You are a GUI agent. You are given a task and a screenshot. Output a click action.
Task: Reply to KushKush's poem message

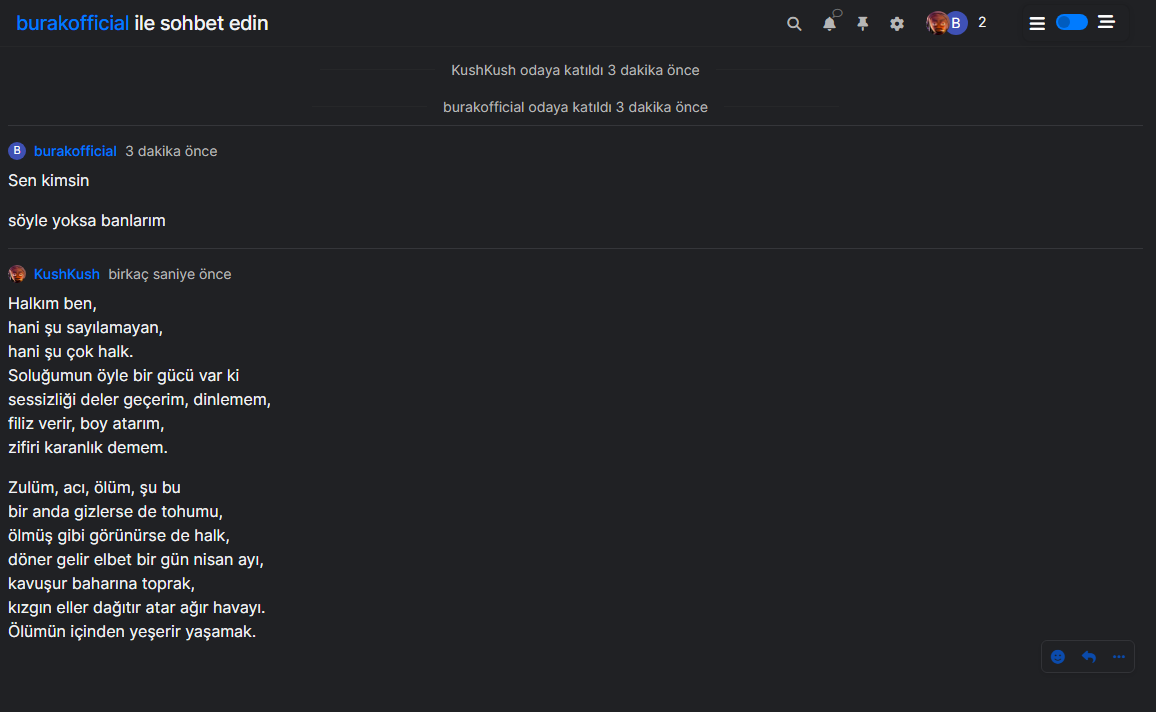(1088, 656)
